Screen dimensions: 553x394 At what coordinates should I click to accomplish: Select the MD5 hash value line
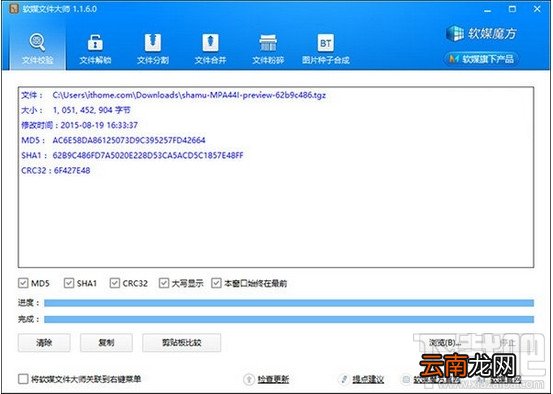point(113,140)
